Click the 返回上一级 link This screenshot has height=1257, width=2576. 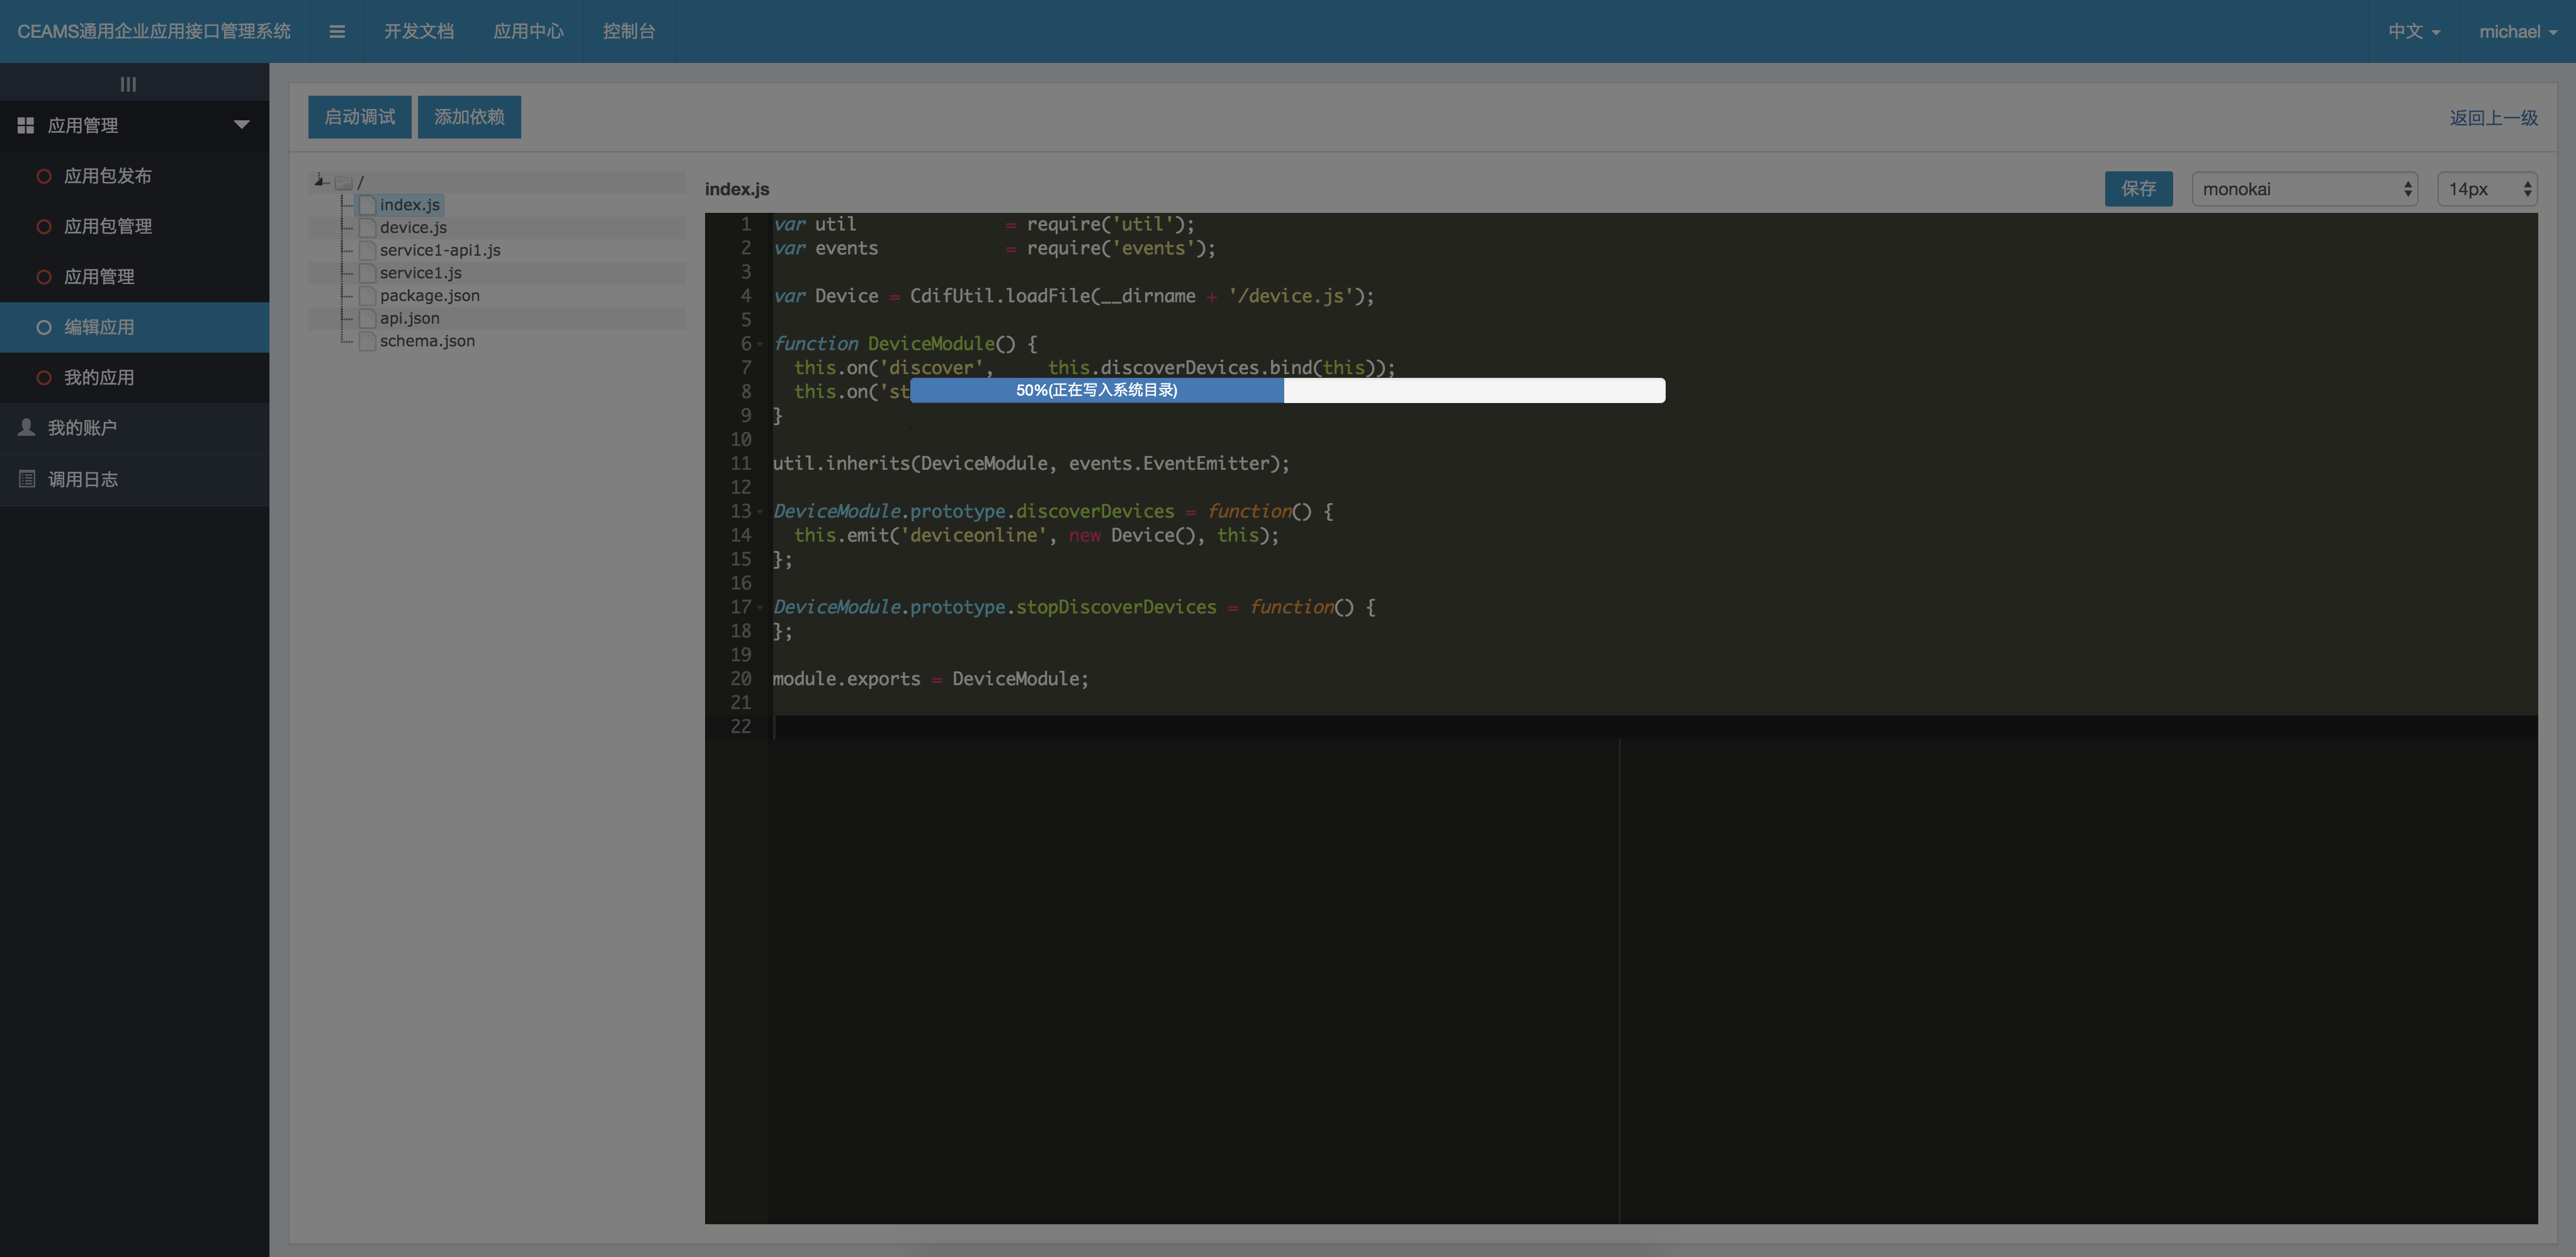pyautogui.click(x=2493, y=118)
